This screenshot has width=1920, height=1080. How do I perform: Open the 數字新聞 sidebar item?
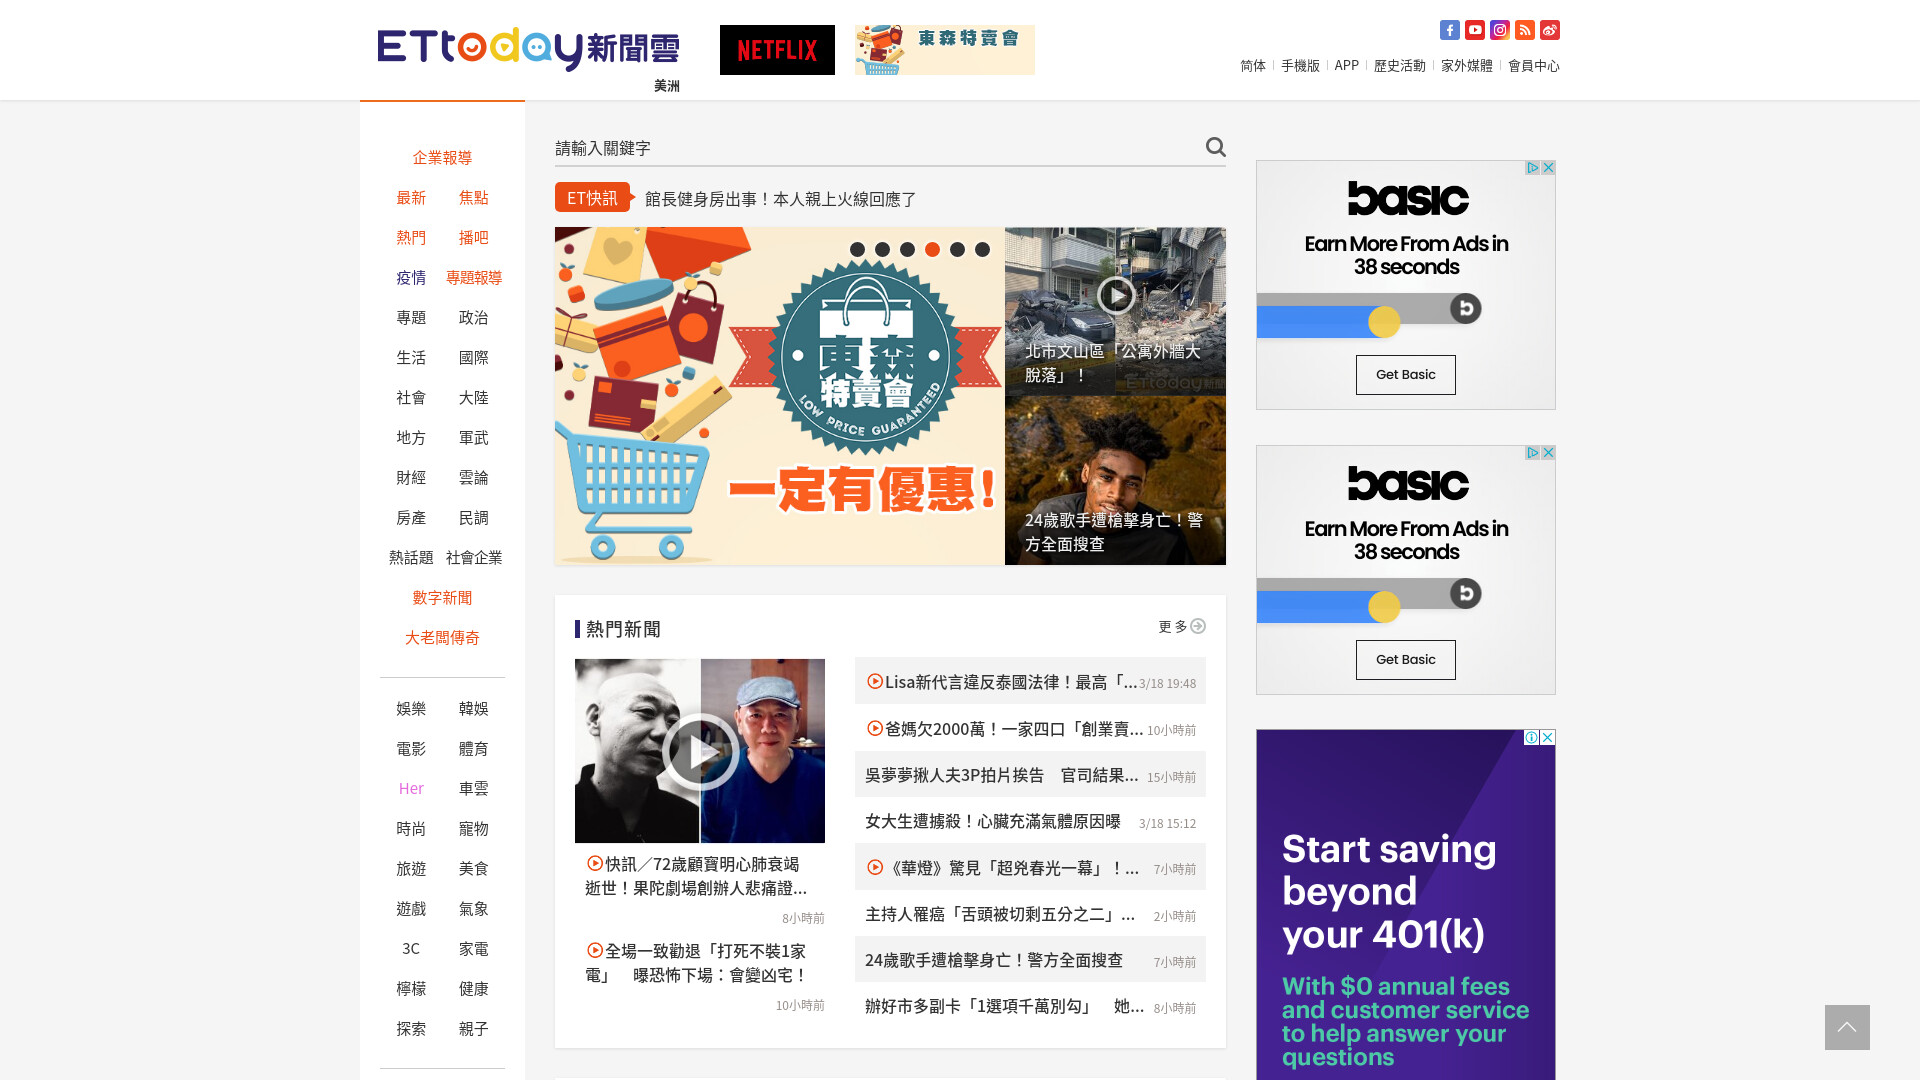point(442,597)
